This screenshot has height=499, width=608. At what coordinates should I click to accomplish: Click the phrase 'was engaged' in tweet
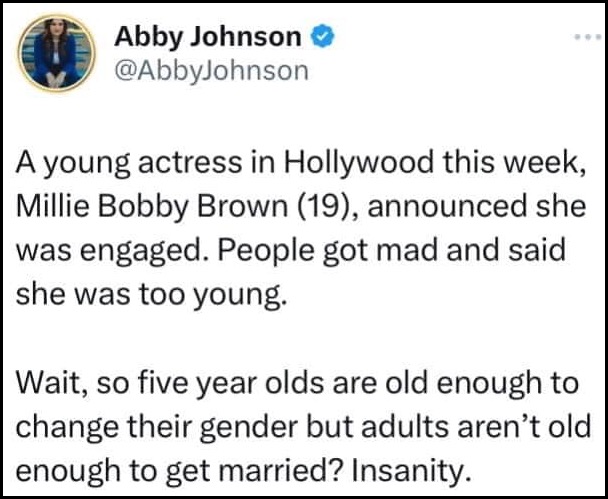[114, 251]
